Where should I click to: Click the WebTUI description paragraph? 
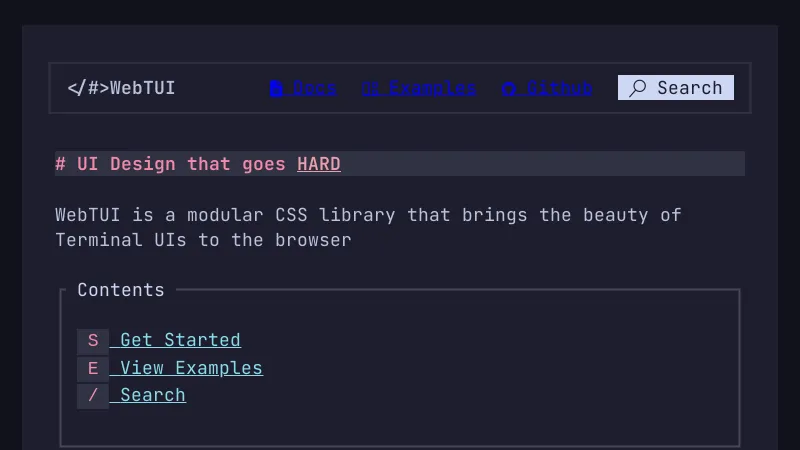click(x=368, y=228)
